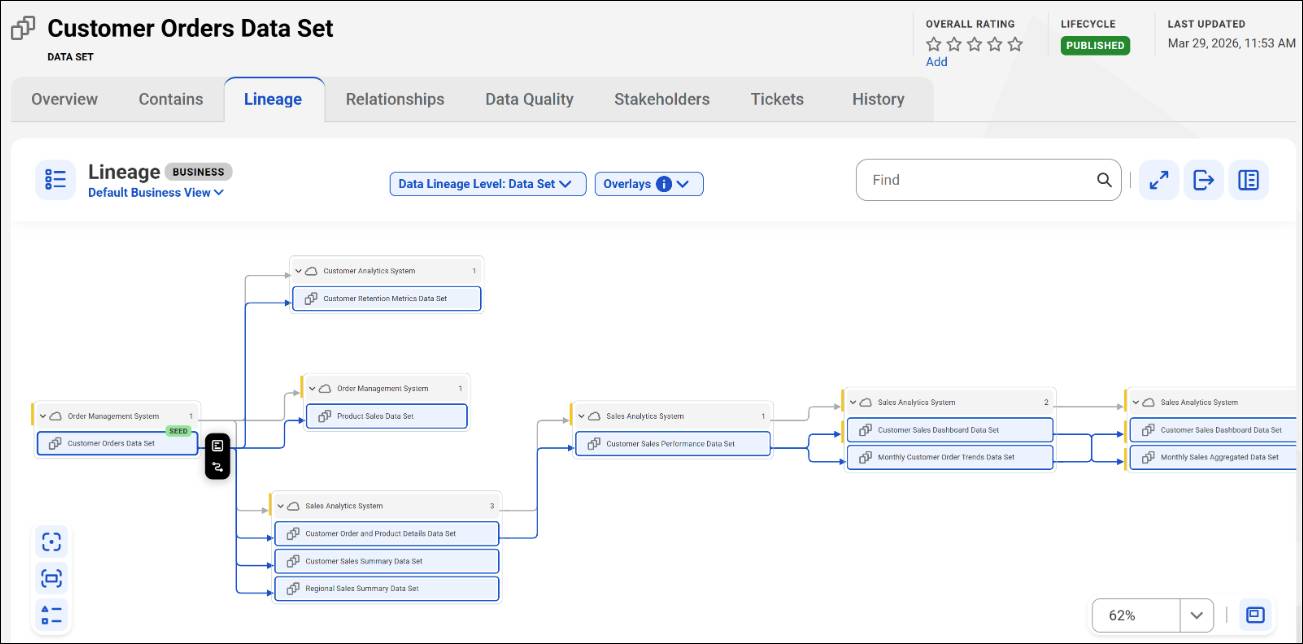The height and width of the screenshot is (644, 1303).
Task: Click the fifth rating star
Action: (x=1015, y=44)
